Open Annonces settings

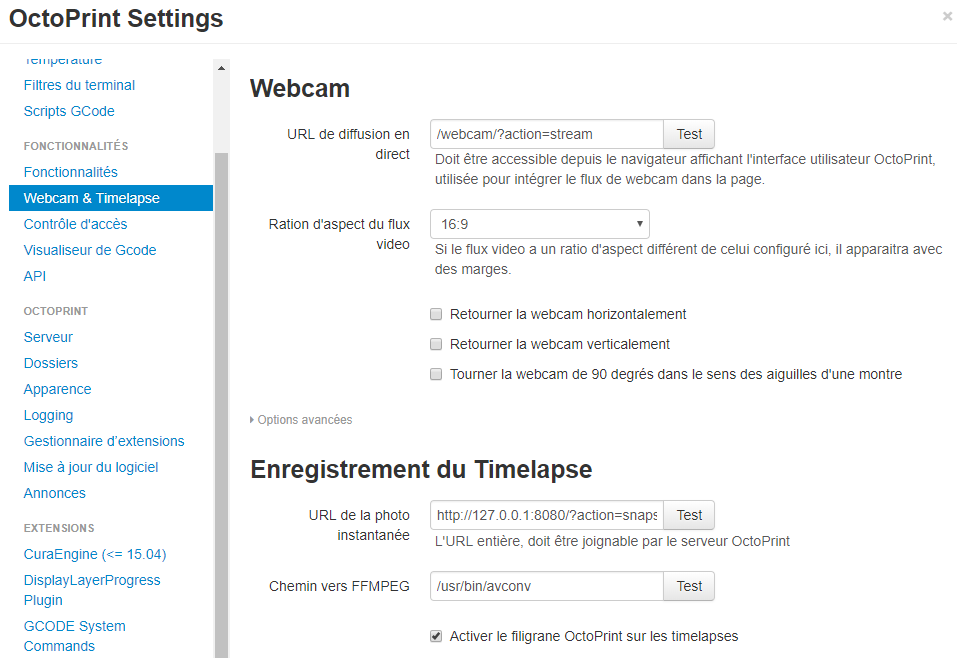(x=55, y=493)
